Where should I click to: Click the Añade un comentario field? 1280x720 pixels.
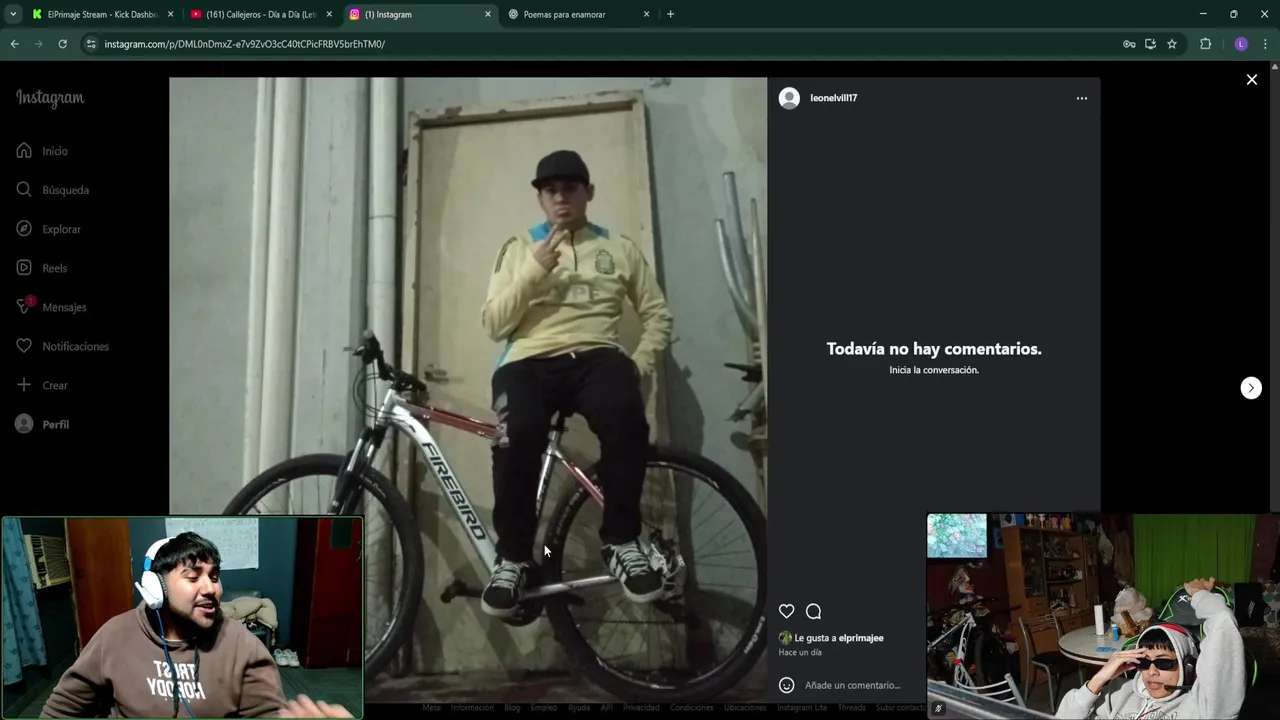852,685
